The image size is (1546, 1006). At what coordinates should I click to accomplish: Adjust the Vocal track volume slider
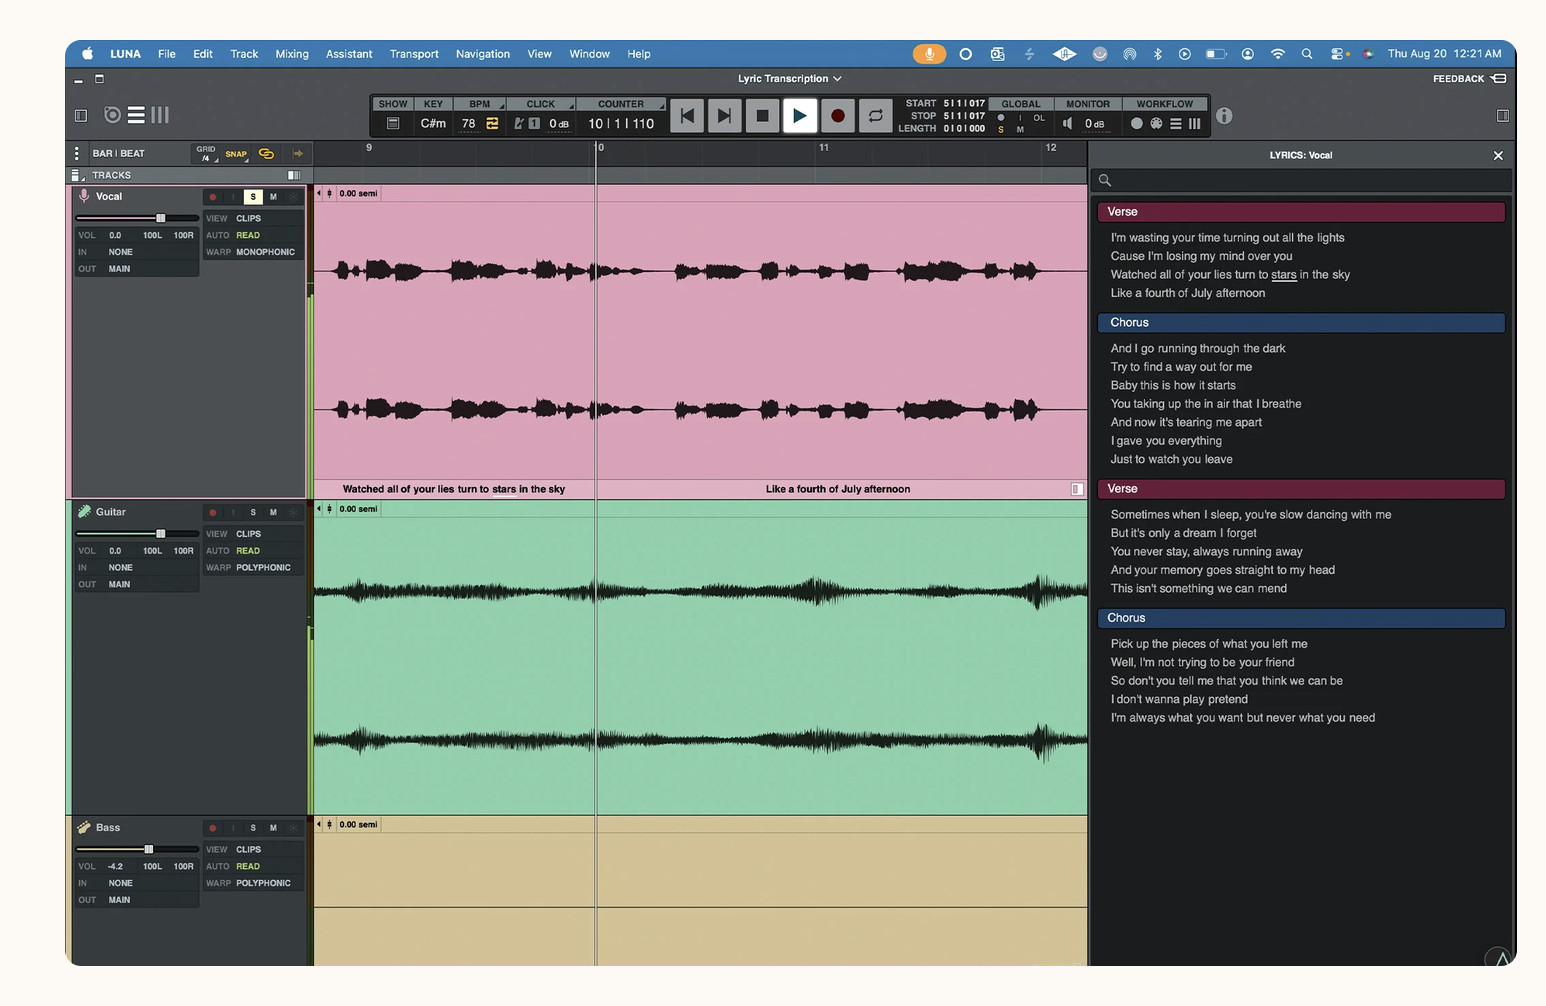click(x=138, y=218)
